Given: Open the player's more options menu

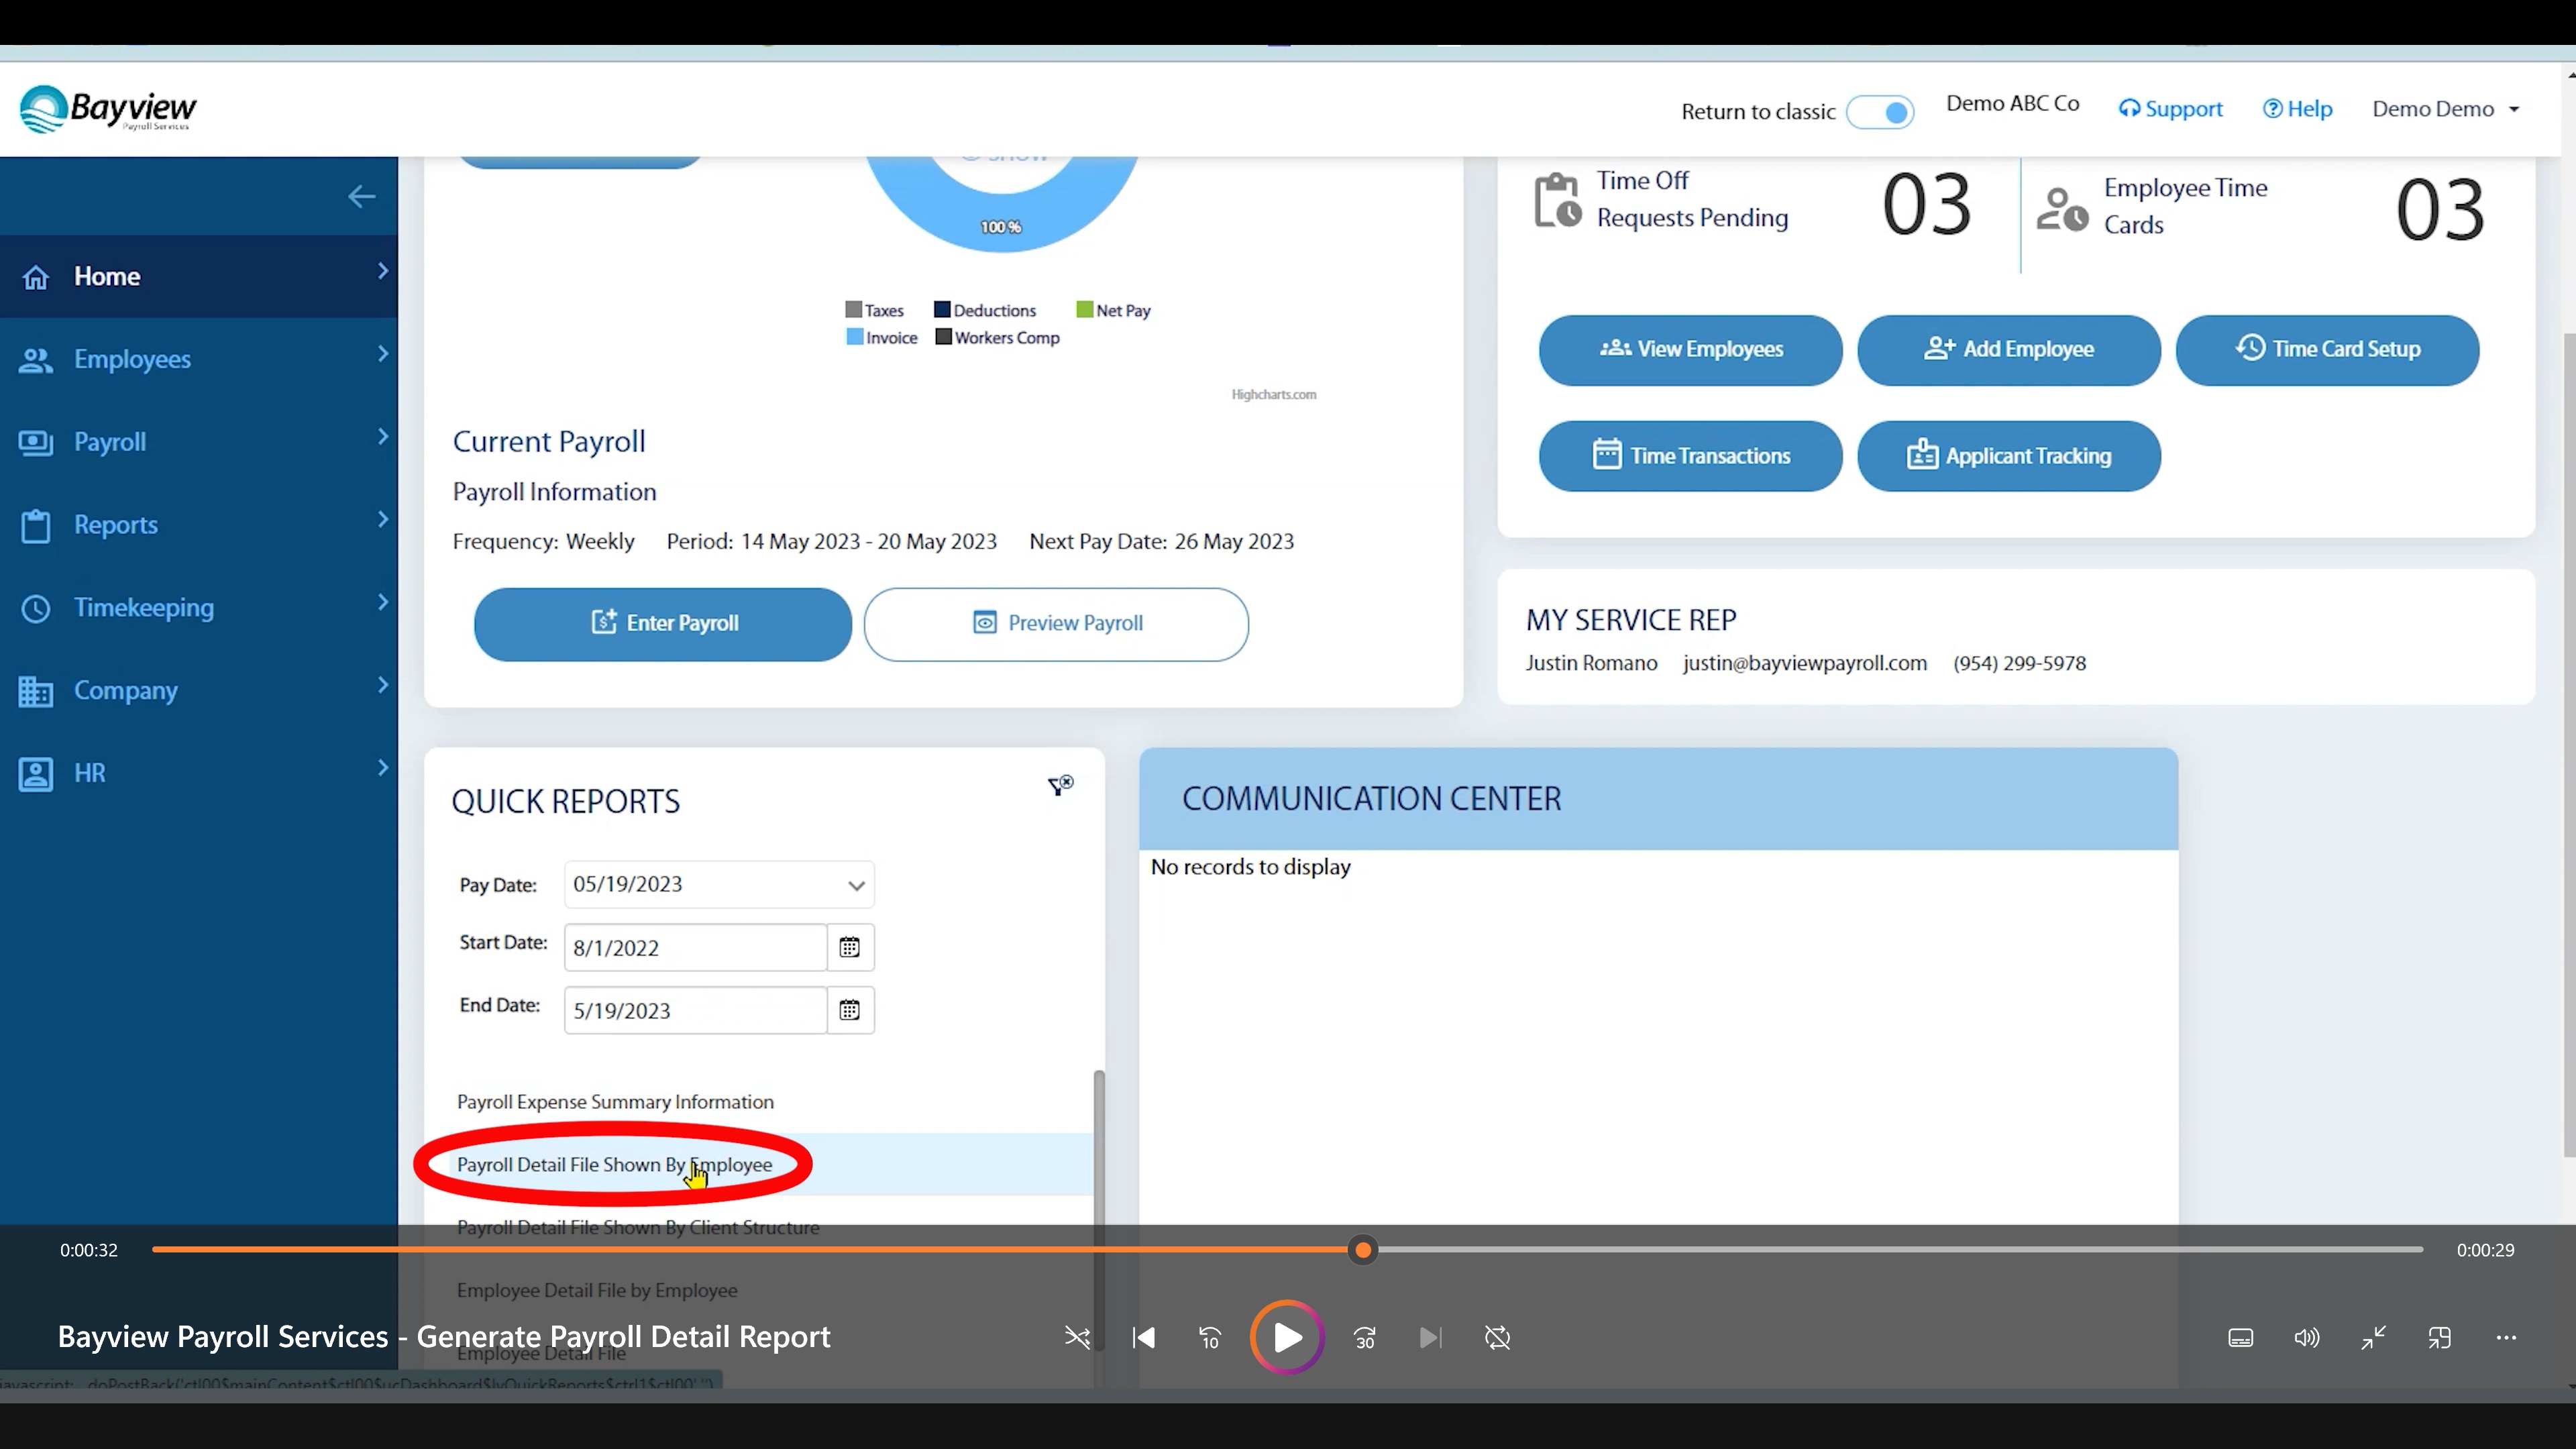Looking at the screenshot, I should click(x=2506, y=1338).
